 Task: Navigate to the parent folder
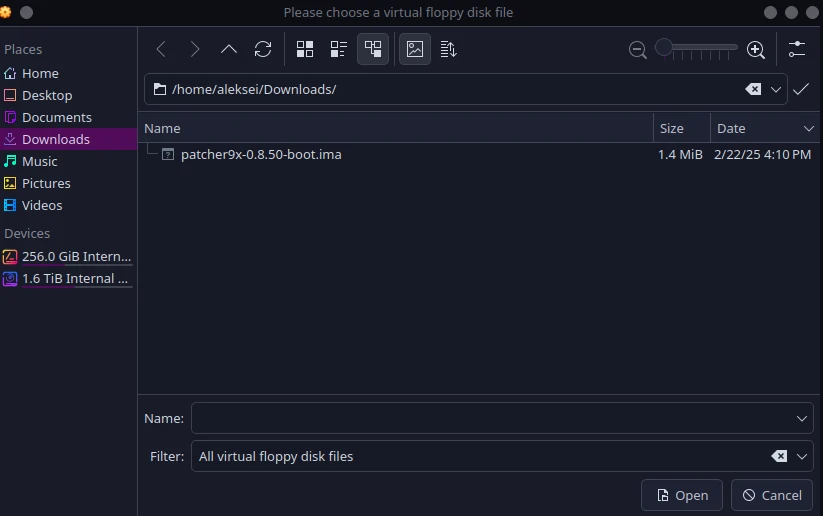coord(229,49)
